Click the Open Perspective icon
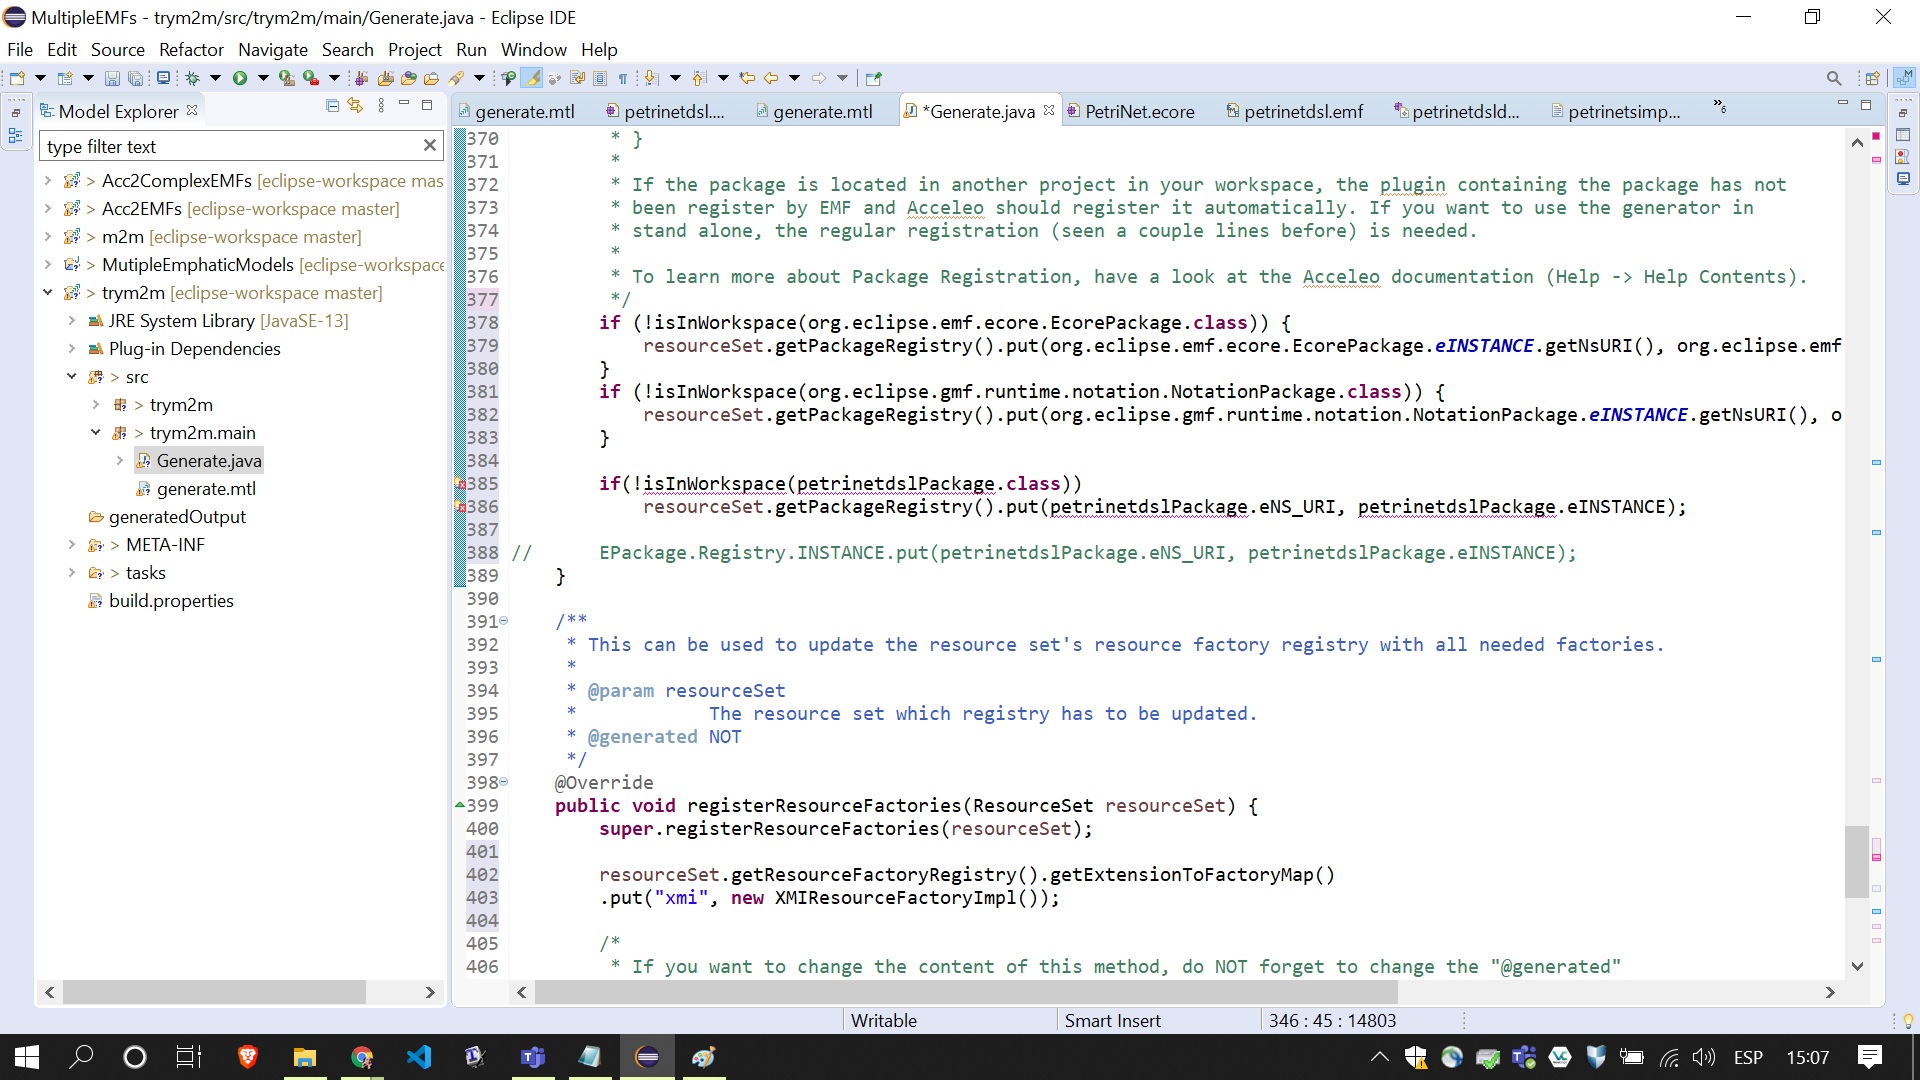The height and width of the screenshot is (1080, 1920). (1872, 78)
